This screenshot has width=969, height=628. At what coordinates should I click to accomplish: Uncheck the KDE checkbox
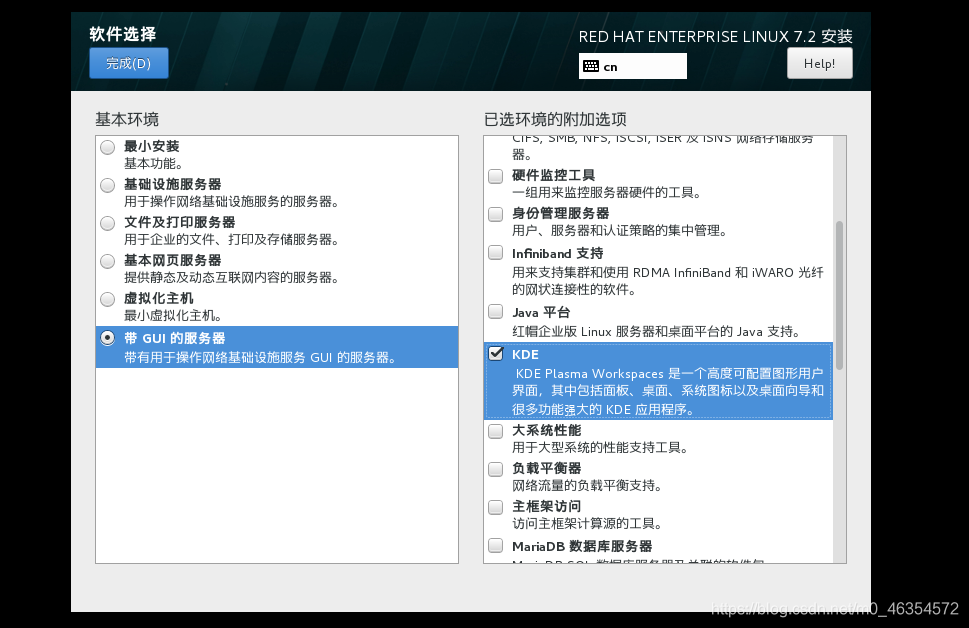click(x=496, y=353)
